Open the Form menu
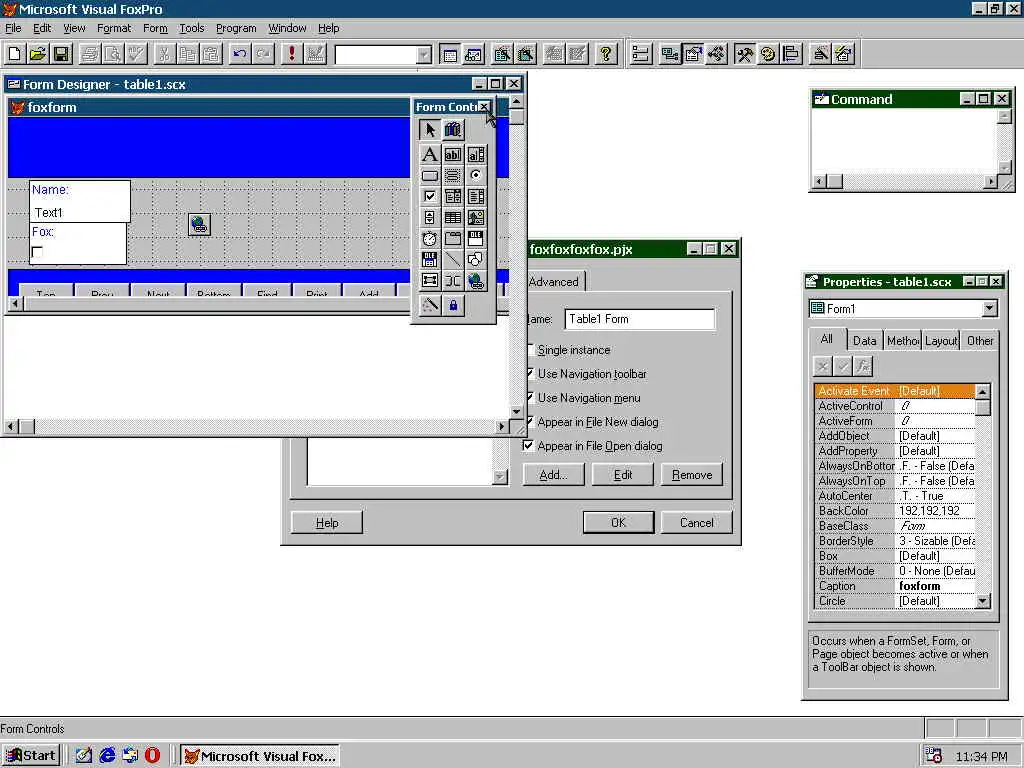The image size is (1024, 768). pos(155,28)
